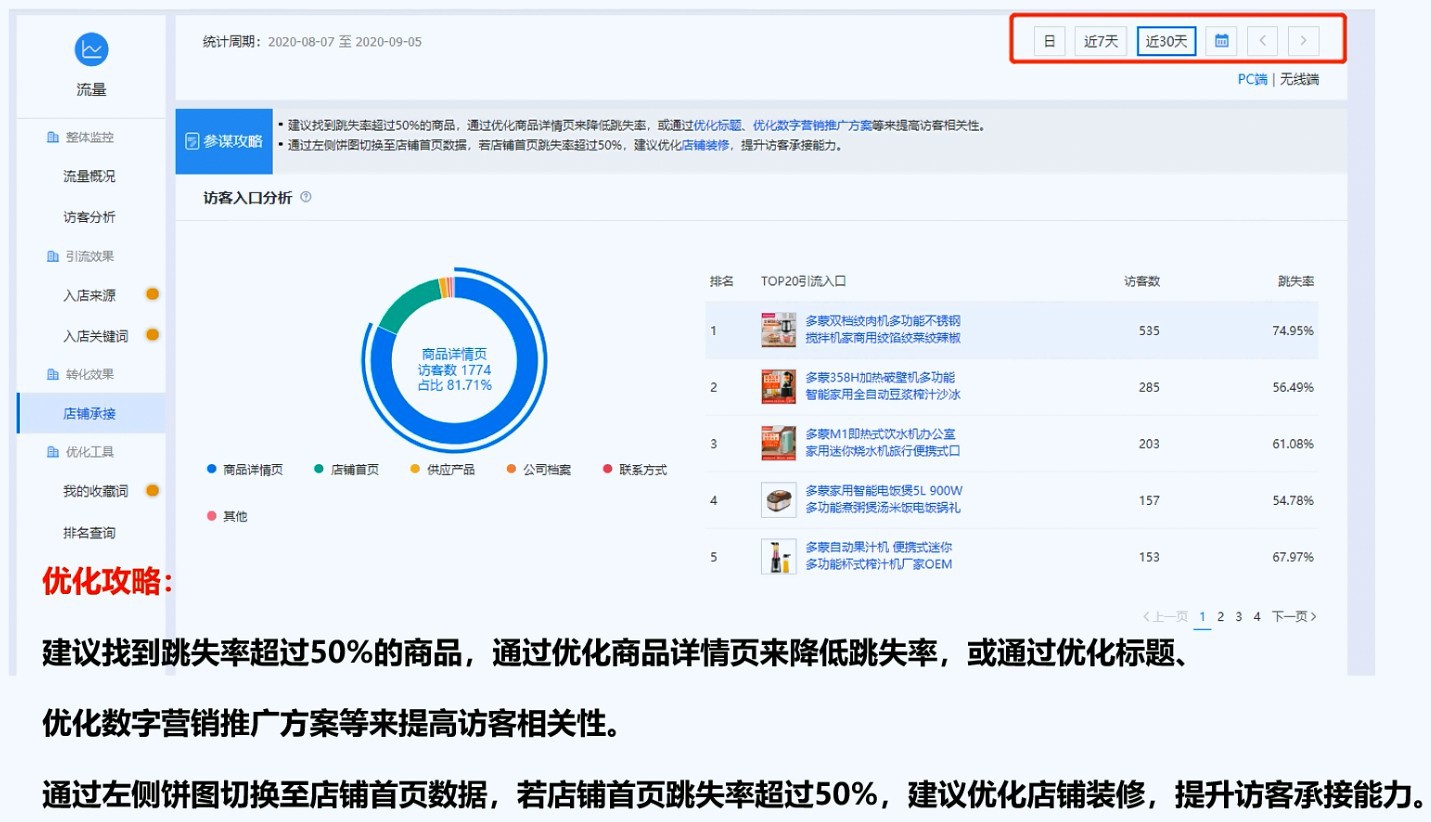Open thumbnail of 多蒙双档绞肉机 product
The width and height of the screenshot is (1431, 822).
pyautogui.click(x=778, y=330)
